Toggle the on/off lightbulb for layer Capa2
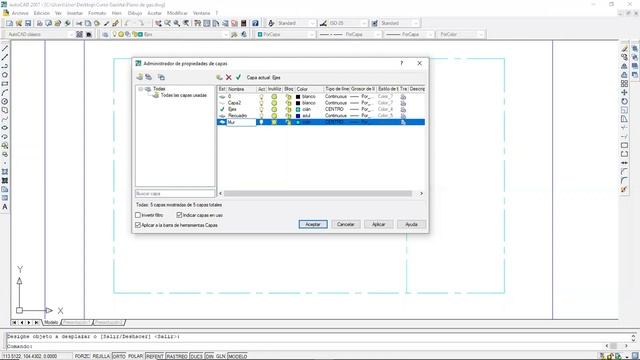This screenshot has height=360, width=640. [261, 103]
